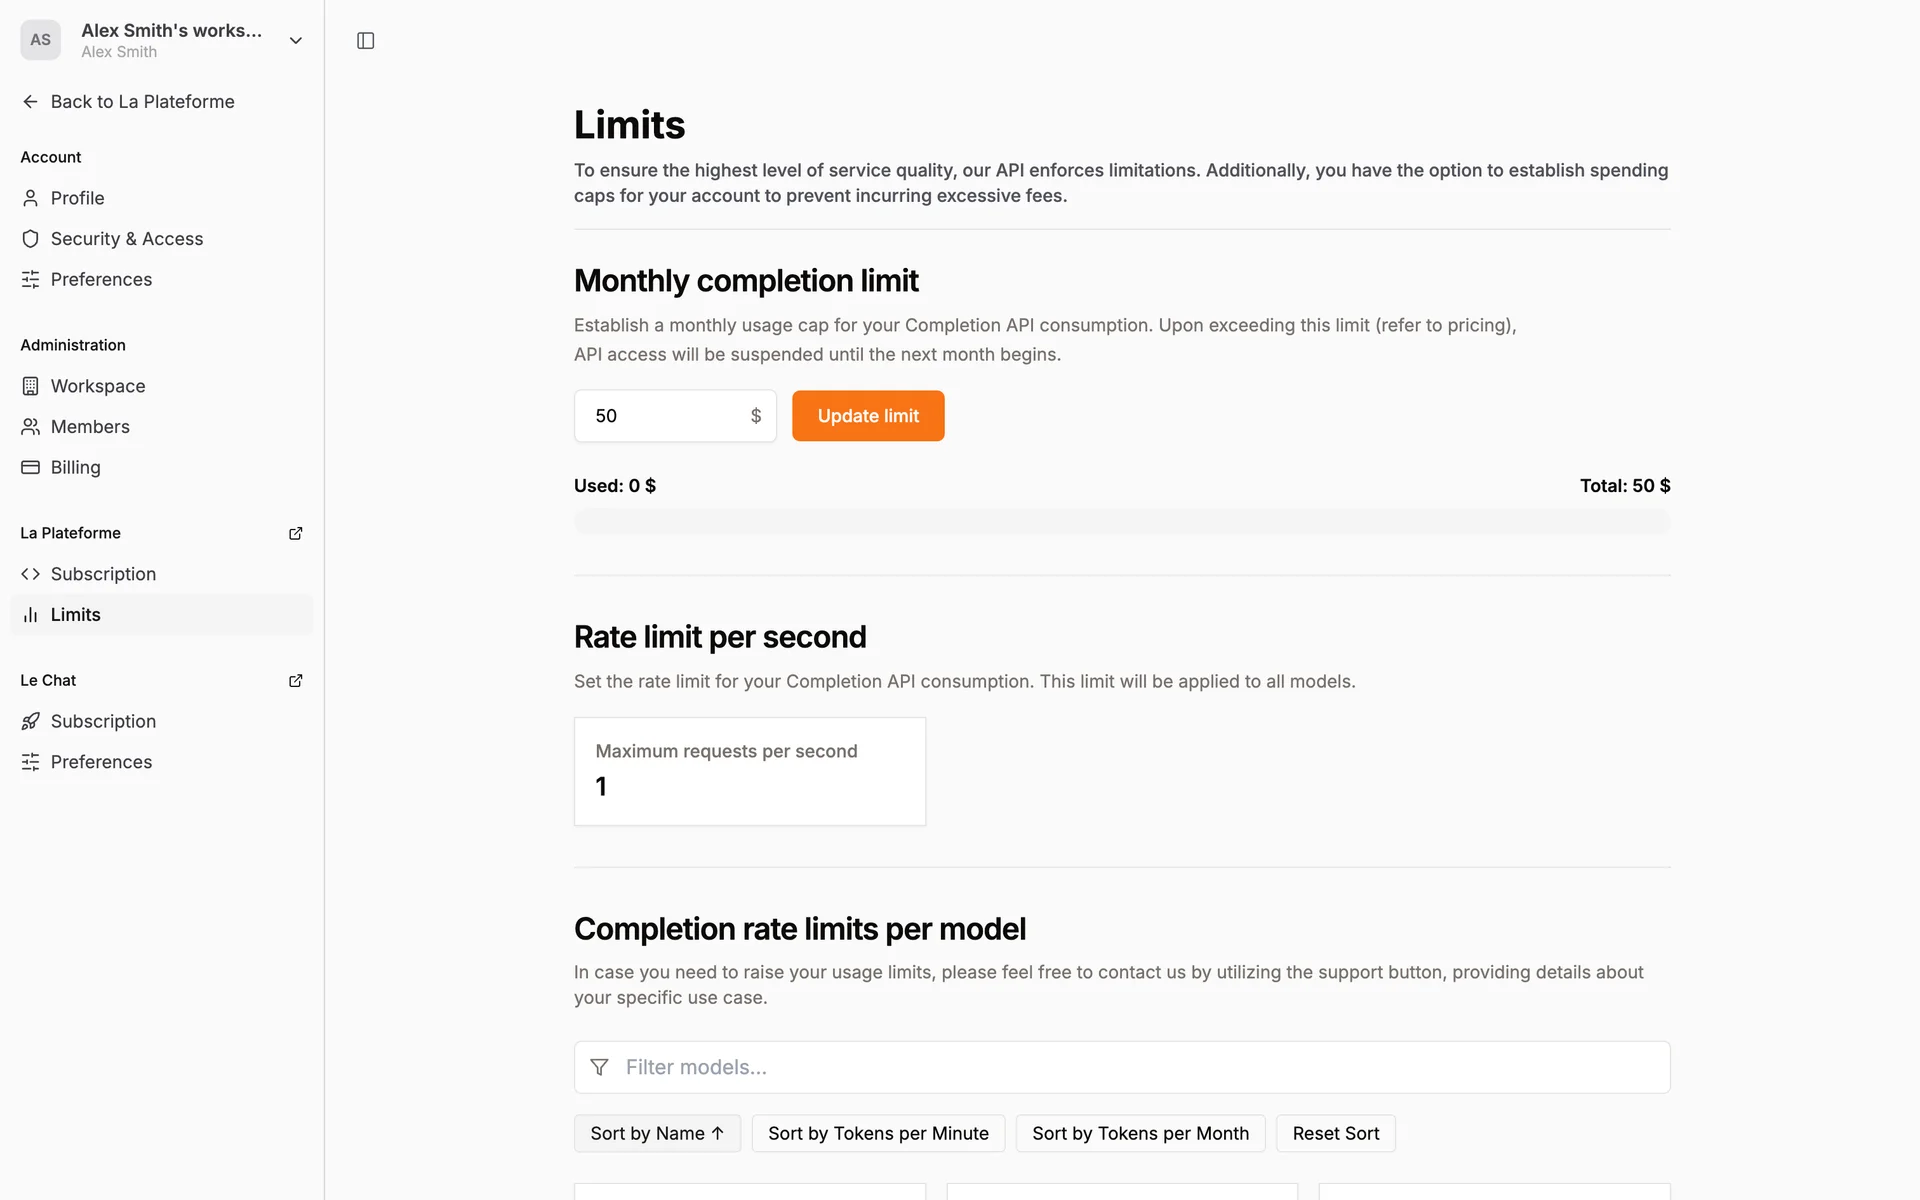Click the AS workspace avatar
Image resolution: width=1920 pixels, height=1200 pixels.
click(x=40, y=41)
